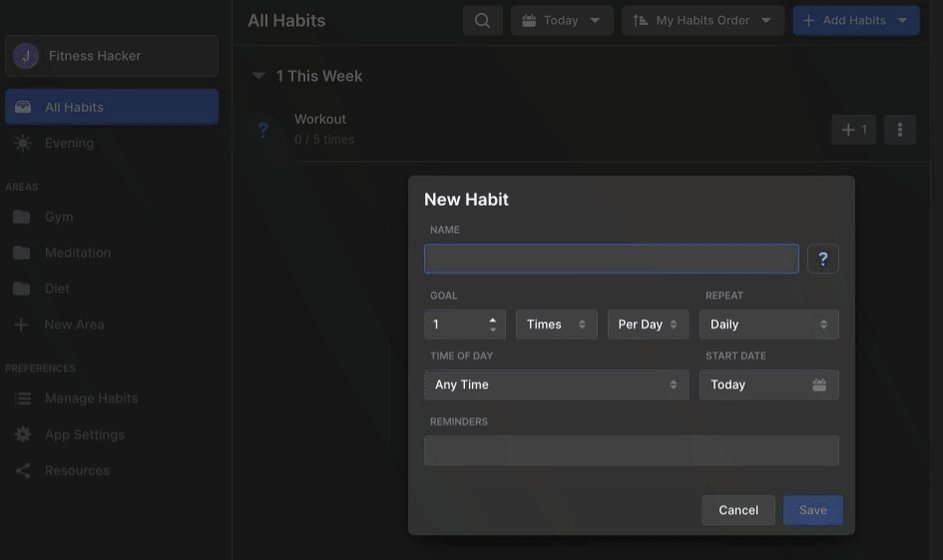Open the Fitness Hacker account menu
The height and width of the screenshot is (560, 943).
click(112, 56)
